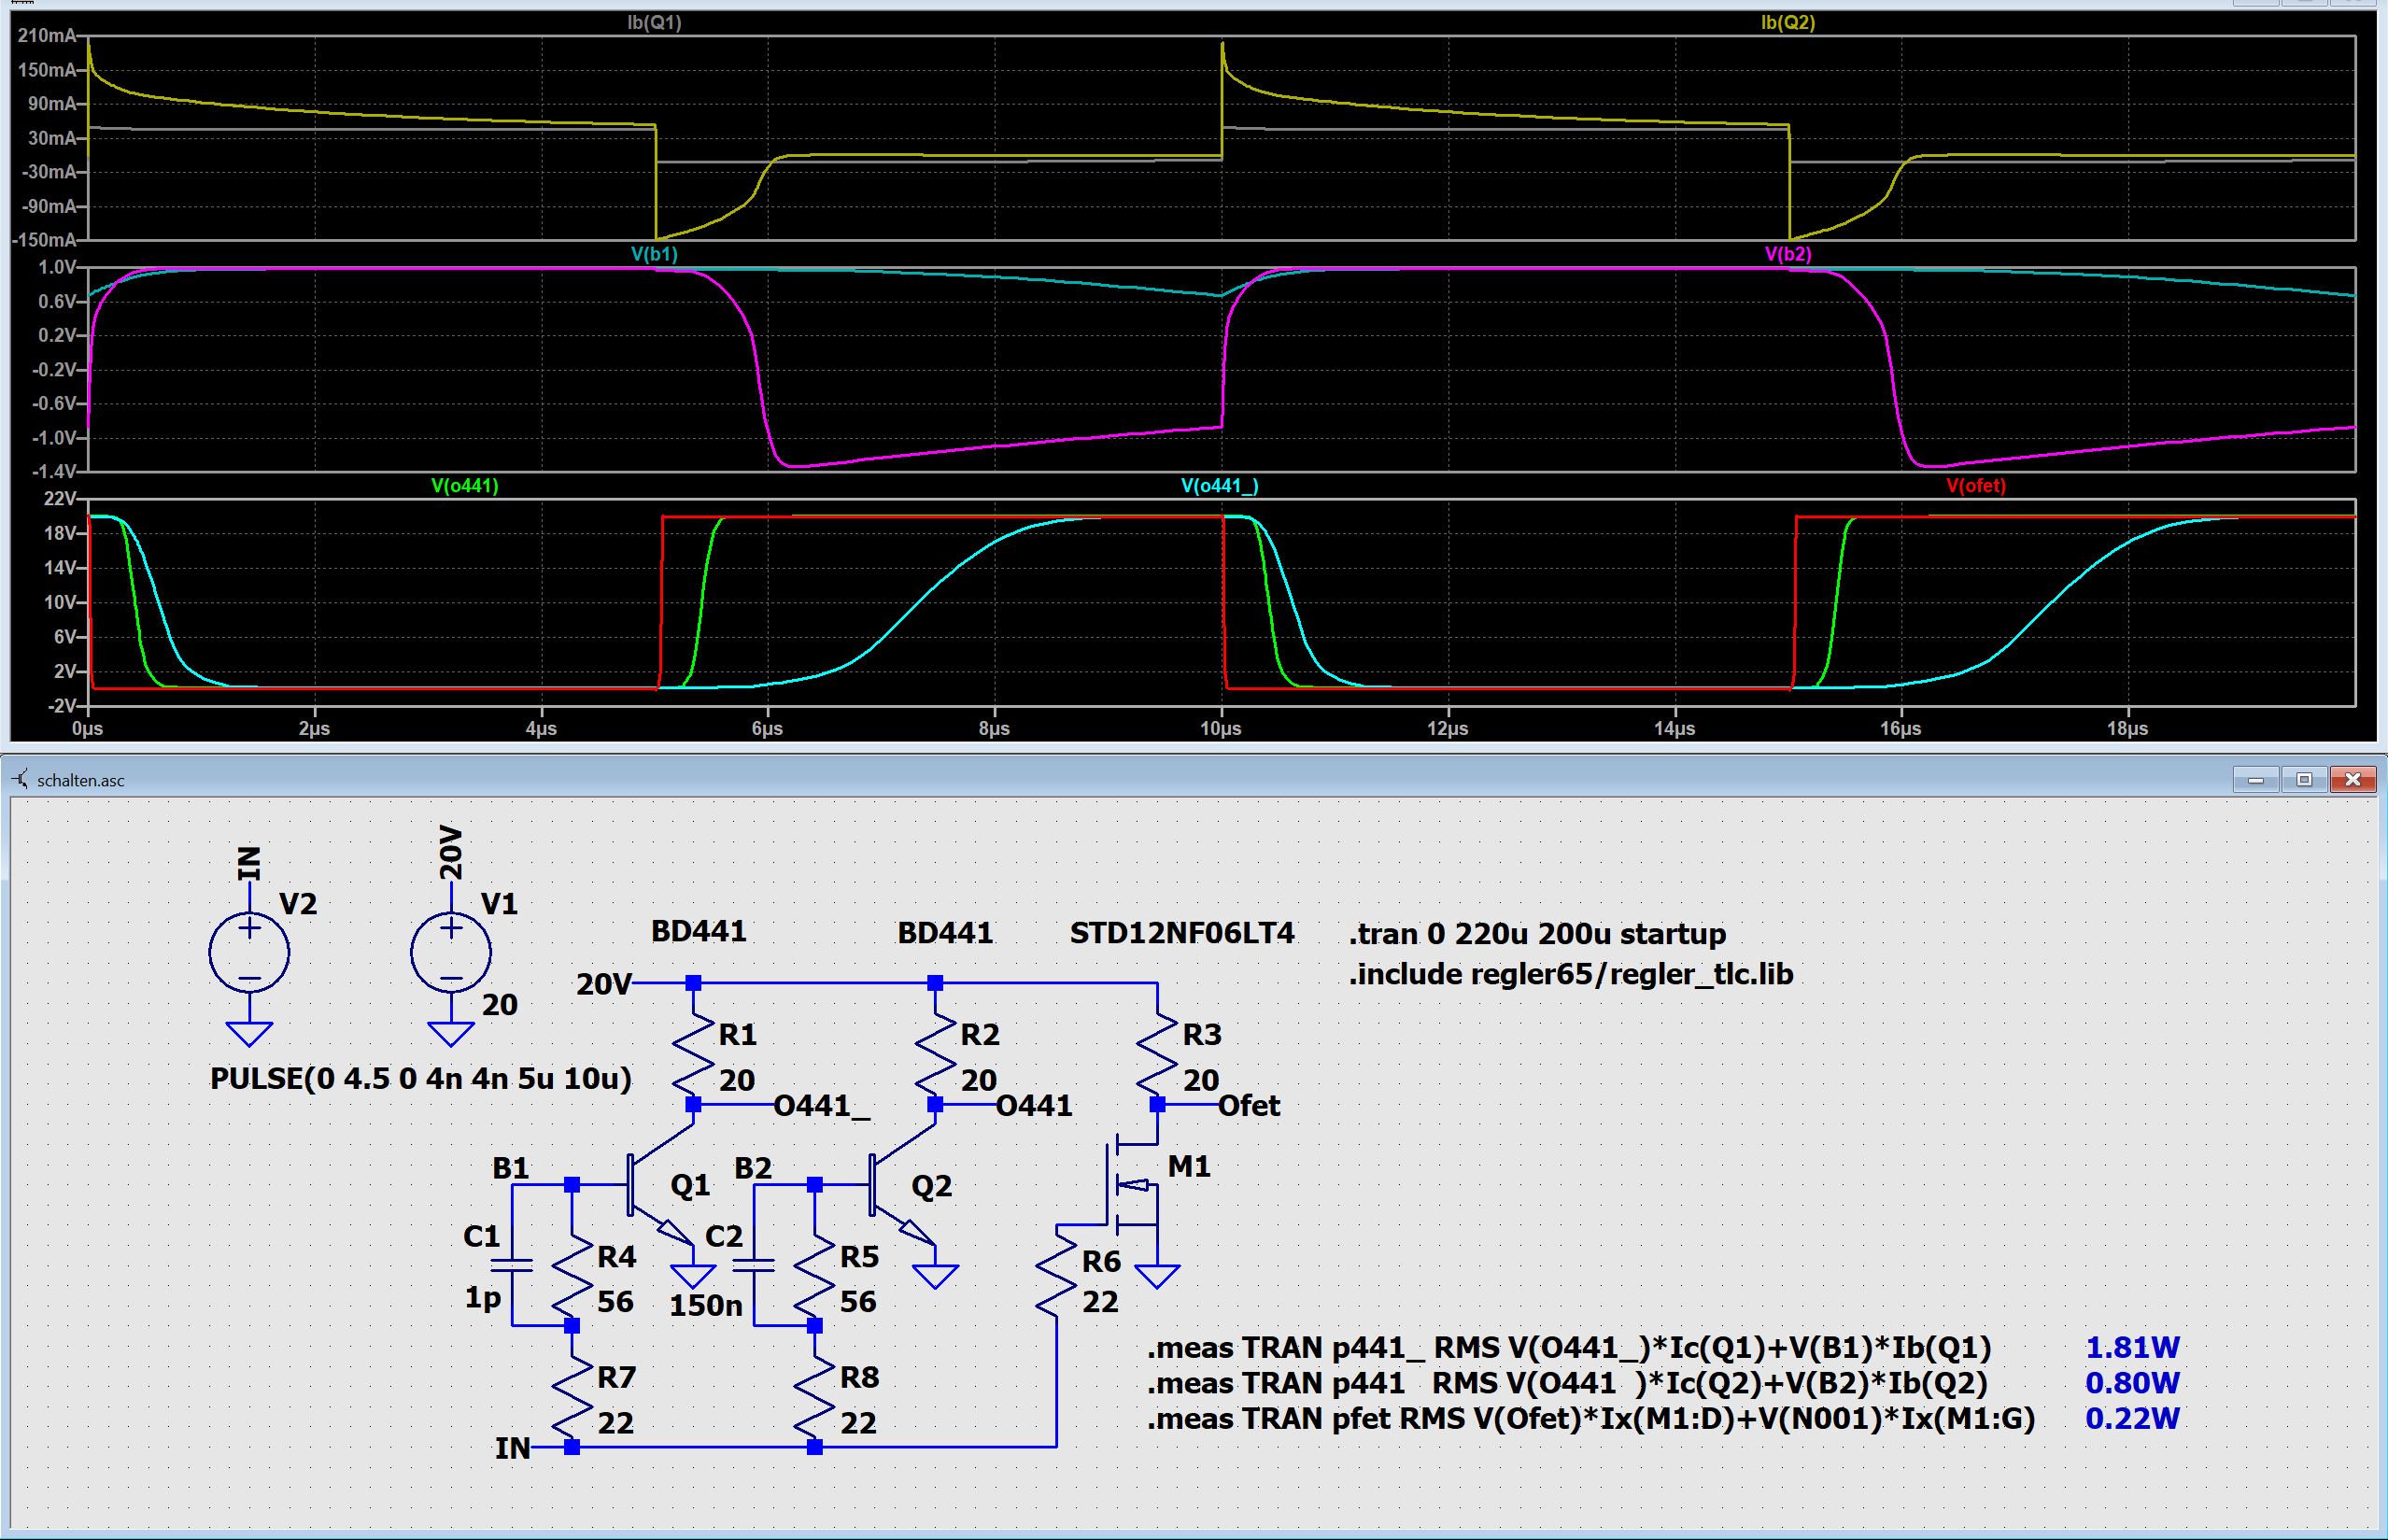Click the V(o441_) cyan trace label
Viewport: 2388px width, 1540px height.
pyautogui.click(x=1219, y=486)
